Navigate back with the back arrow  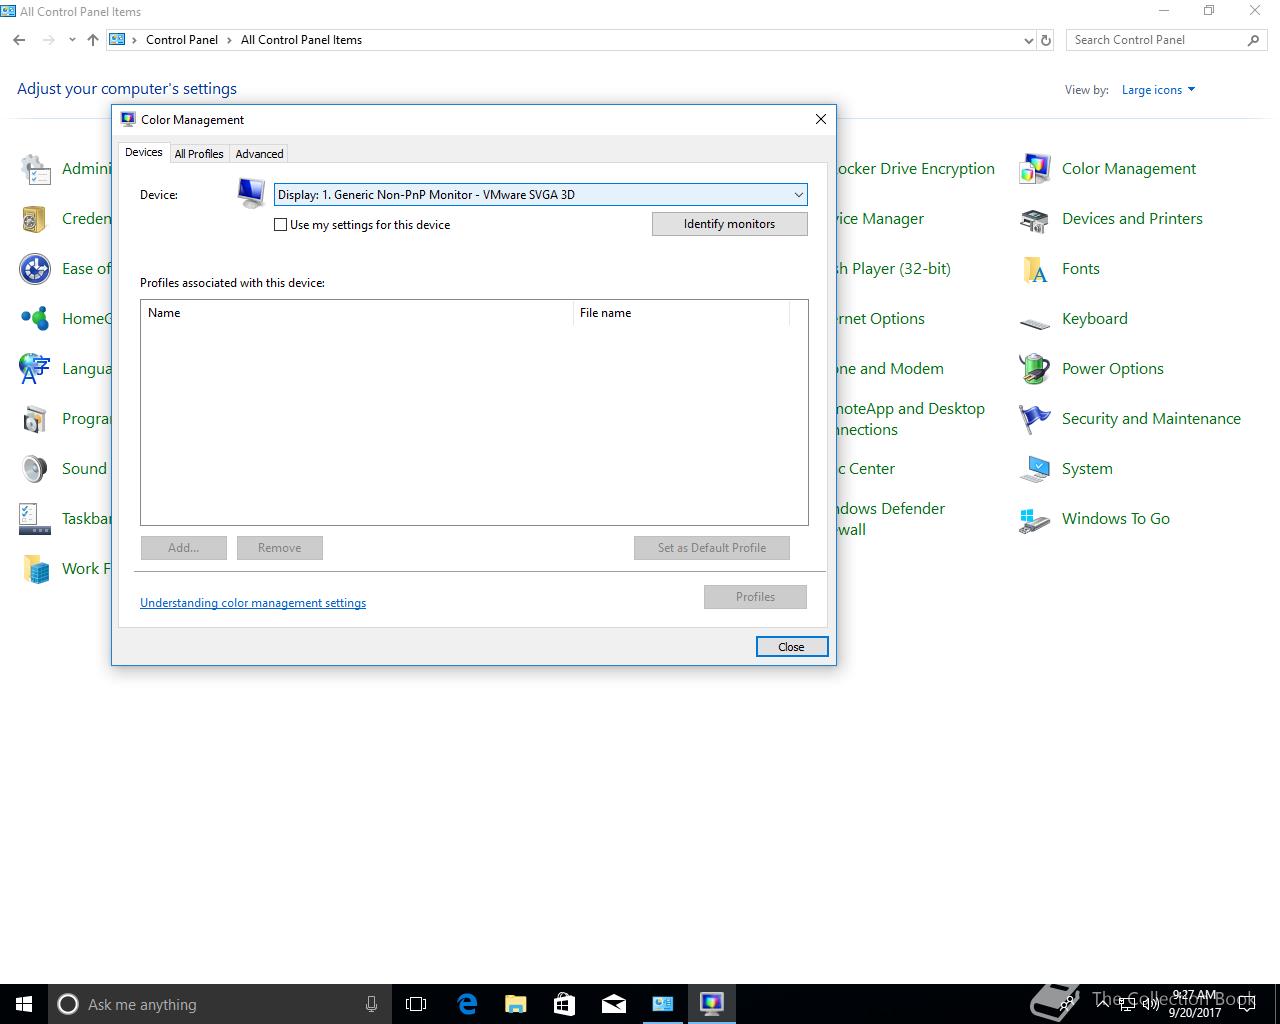(20, 40)
